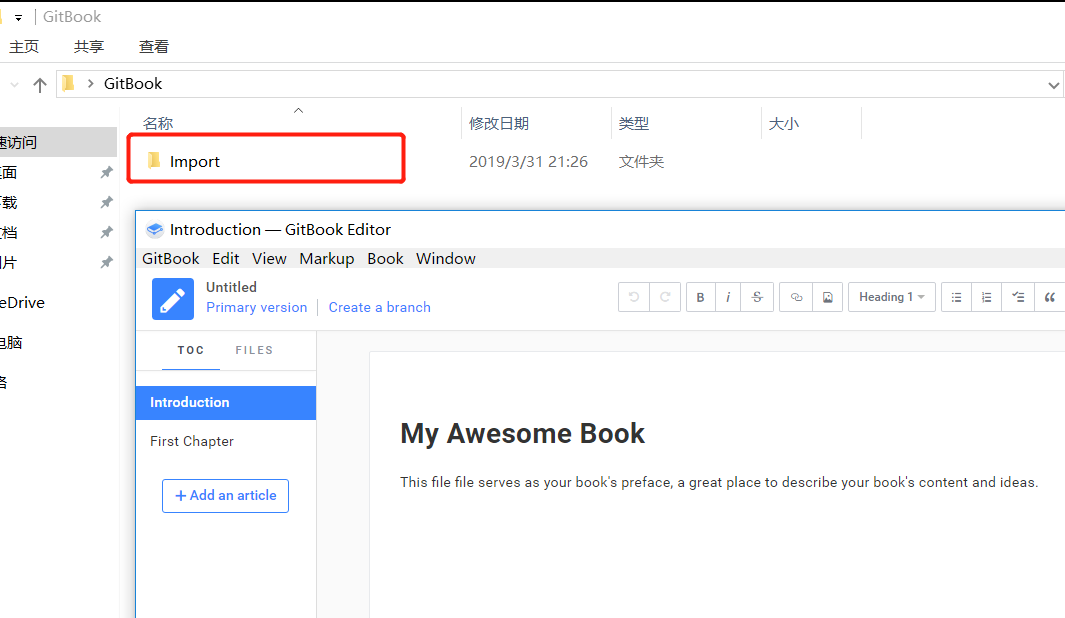The height and width of the screenshot is (618, 1065).
Task: Open the View menu in GitBook Editor
Action: point(269,259)
